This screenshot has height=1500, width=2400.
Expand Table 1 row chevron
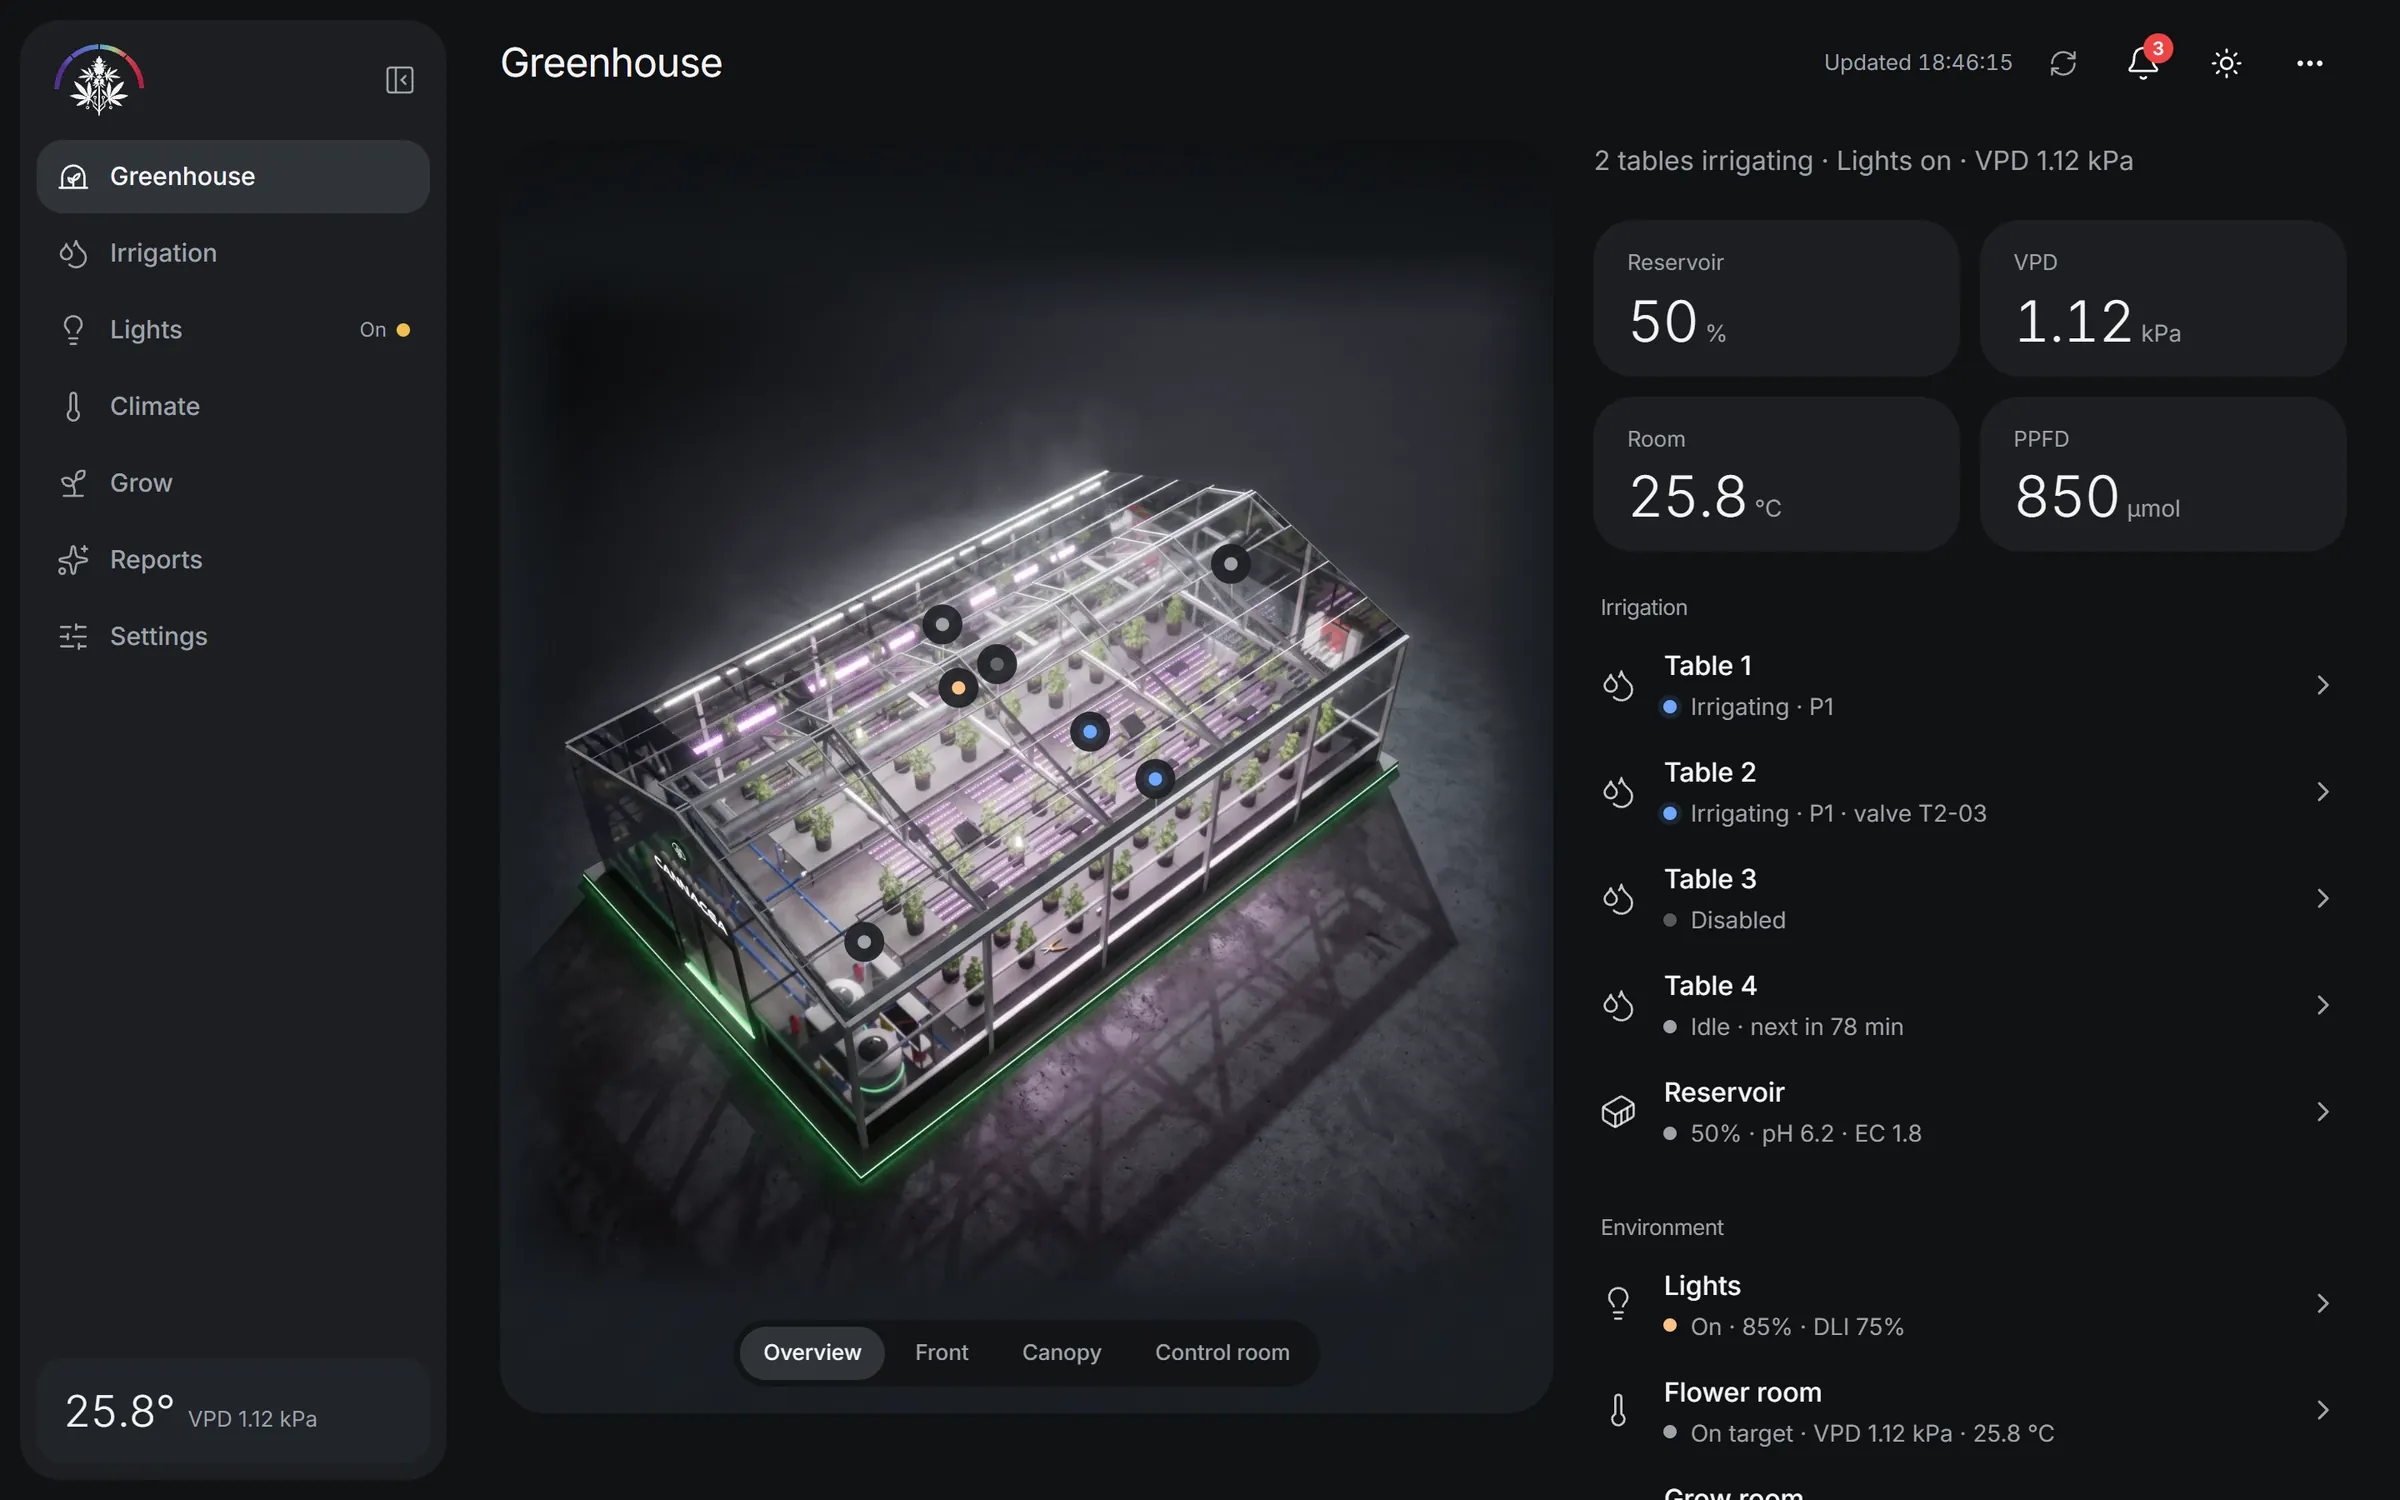pos(2322,685)
